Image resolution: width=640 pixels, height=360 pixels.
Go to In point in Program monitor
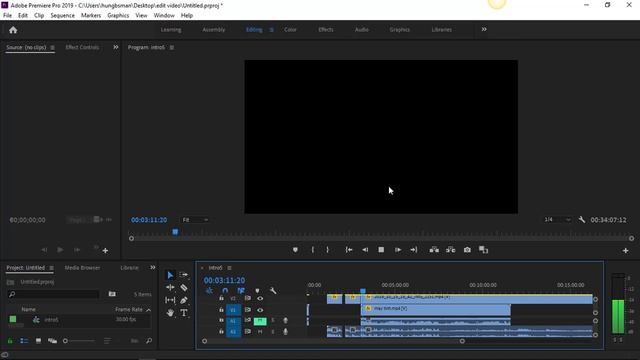pyautogui.click(x=349, y=250)
